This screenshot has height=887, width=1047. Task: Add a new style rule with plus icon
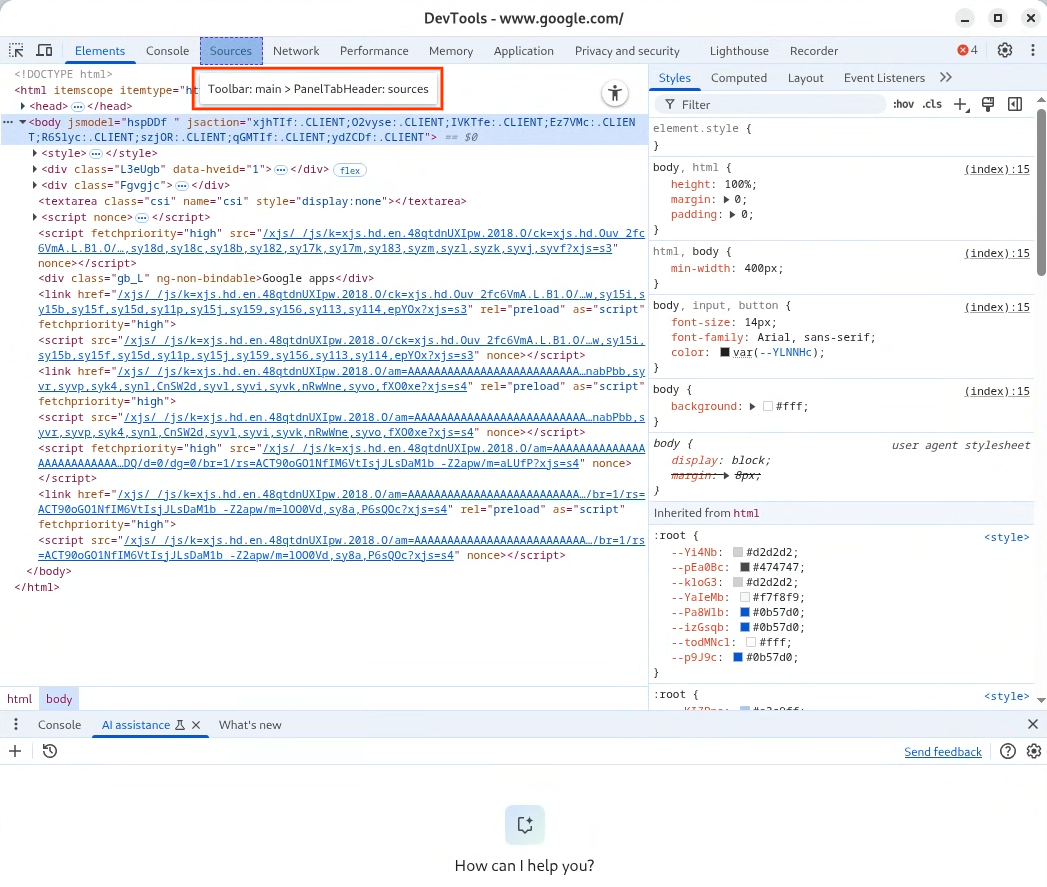[961, 104]
